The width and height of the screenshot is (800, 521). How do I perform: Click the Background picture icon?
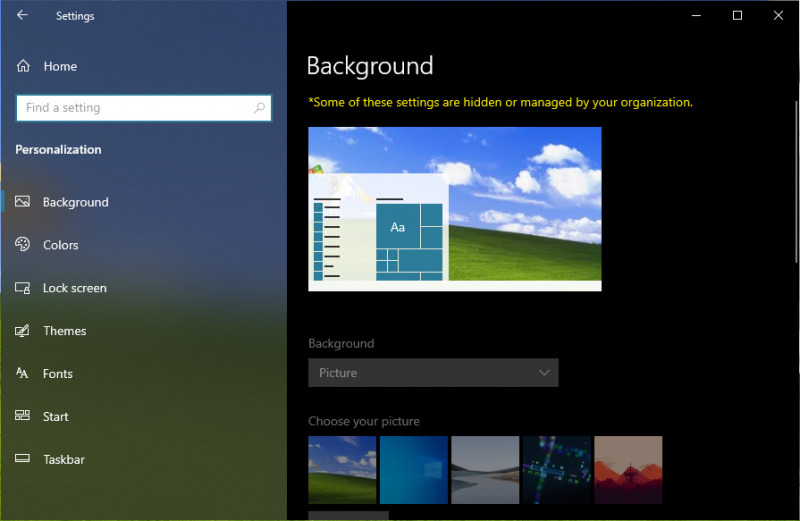(x=22, y=202)
